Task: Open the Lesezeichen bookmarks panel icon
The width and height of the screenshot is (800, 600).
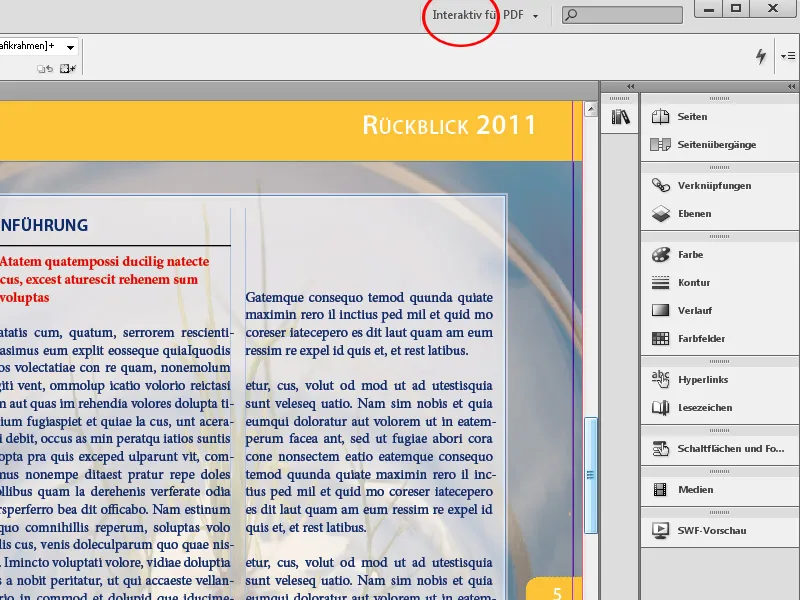Action: pyautogui.click(x=661, y=408)
